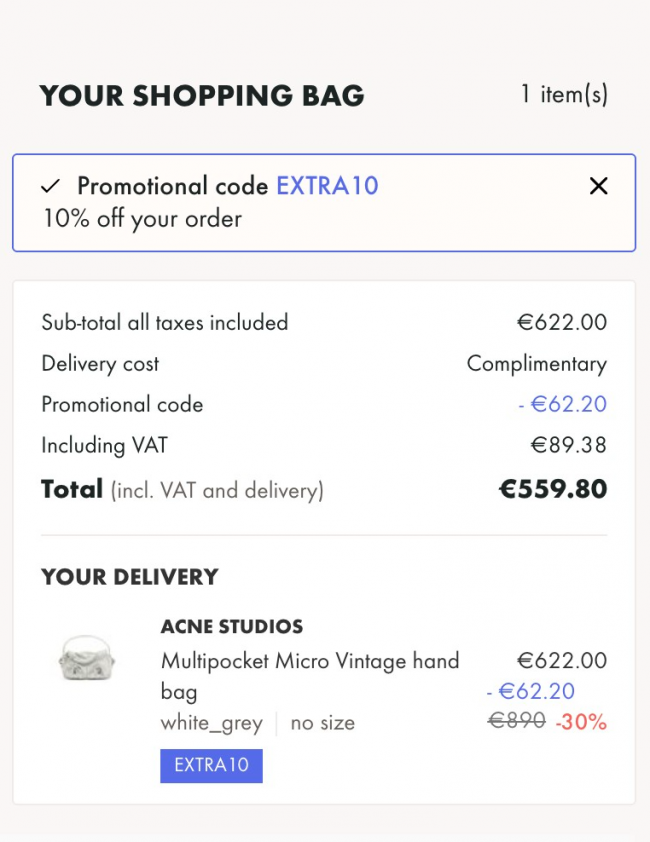Click the crossed-out €890 original price
650x842 pixels.
point(516,720)
